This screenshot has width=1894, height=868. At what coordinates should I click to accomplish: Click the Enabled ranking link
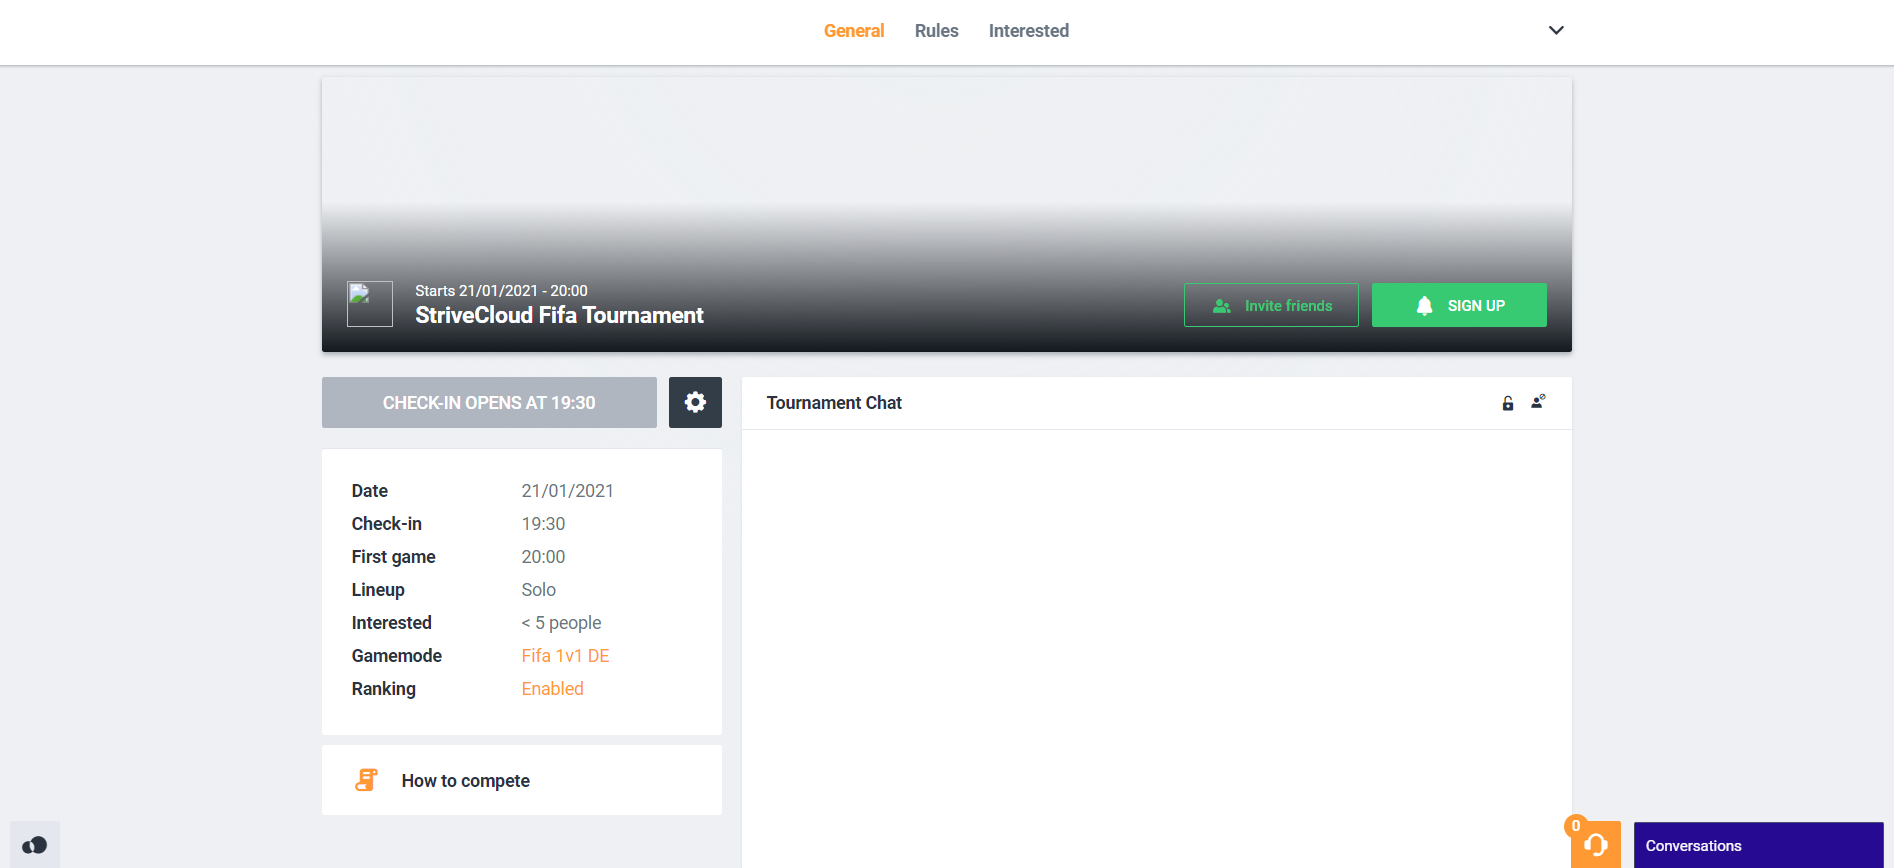(x=552, y=689)
